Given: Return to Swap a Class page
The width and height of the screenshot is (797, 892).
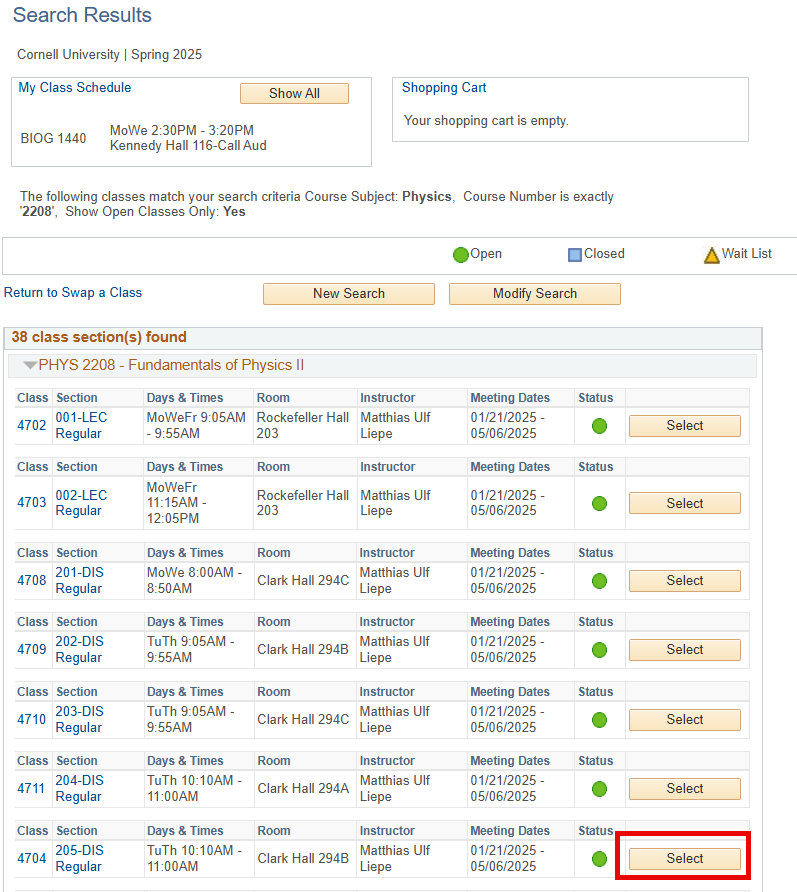Looking at the screenshot, I should tap(73, 293).
